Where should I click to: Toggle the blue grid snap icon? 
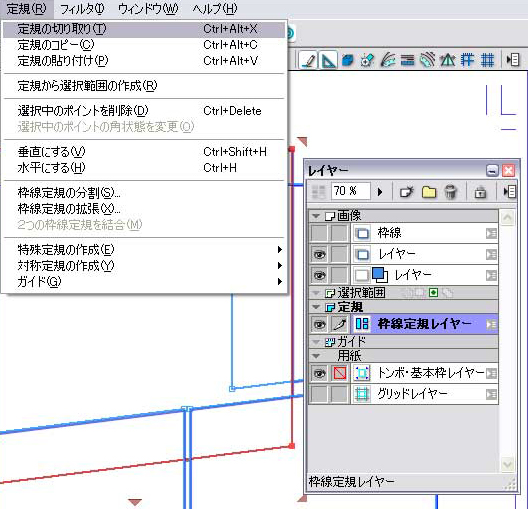pyautogui.click(x=487, y=60)
